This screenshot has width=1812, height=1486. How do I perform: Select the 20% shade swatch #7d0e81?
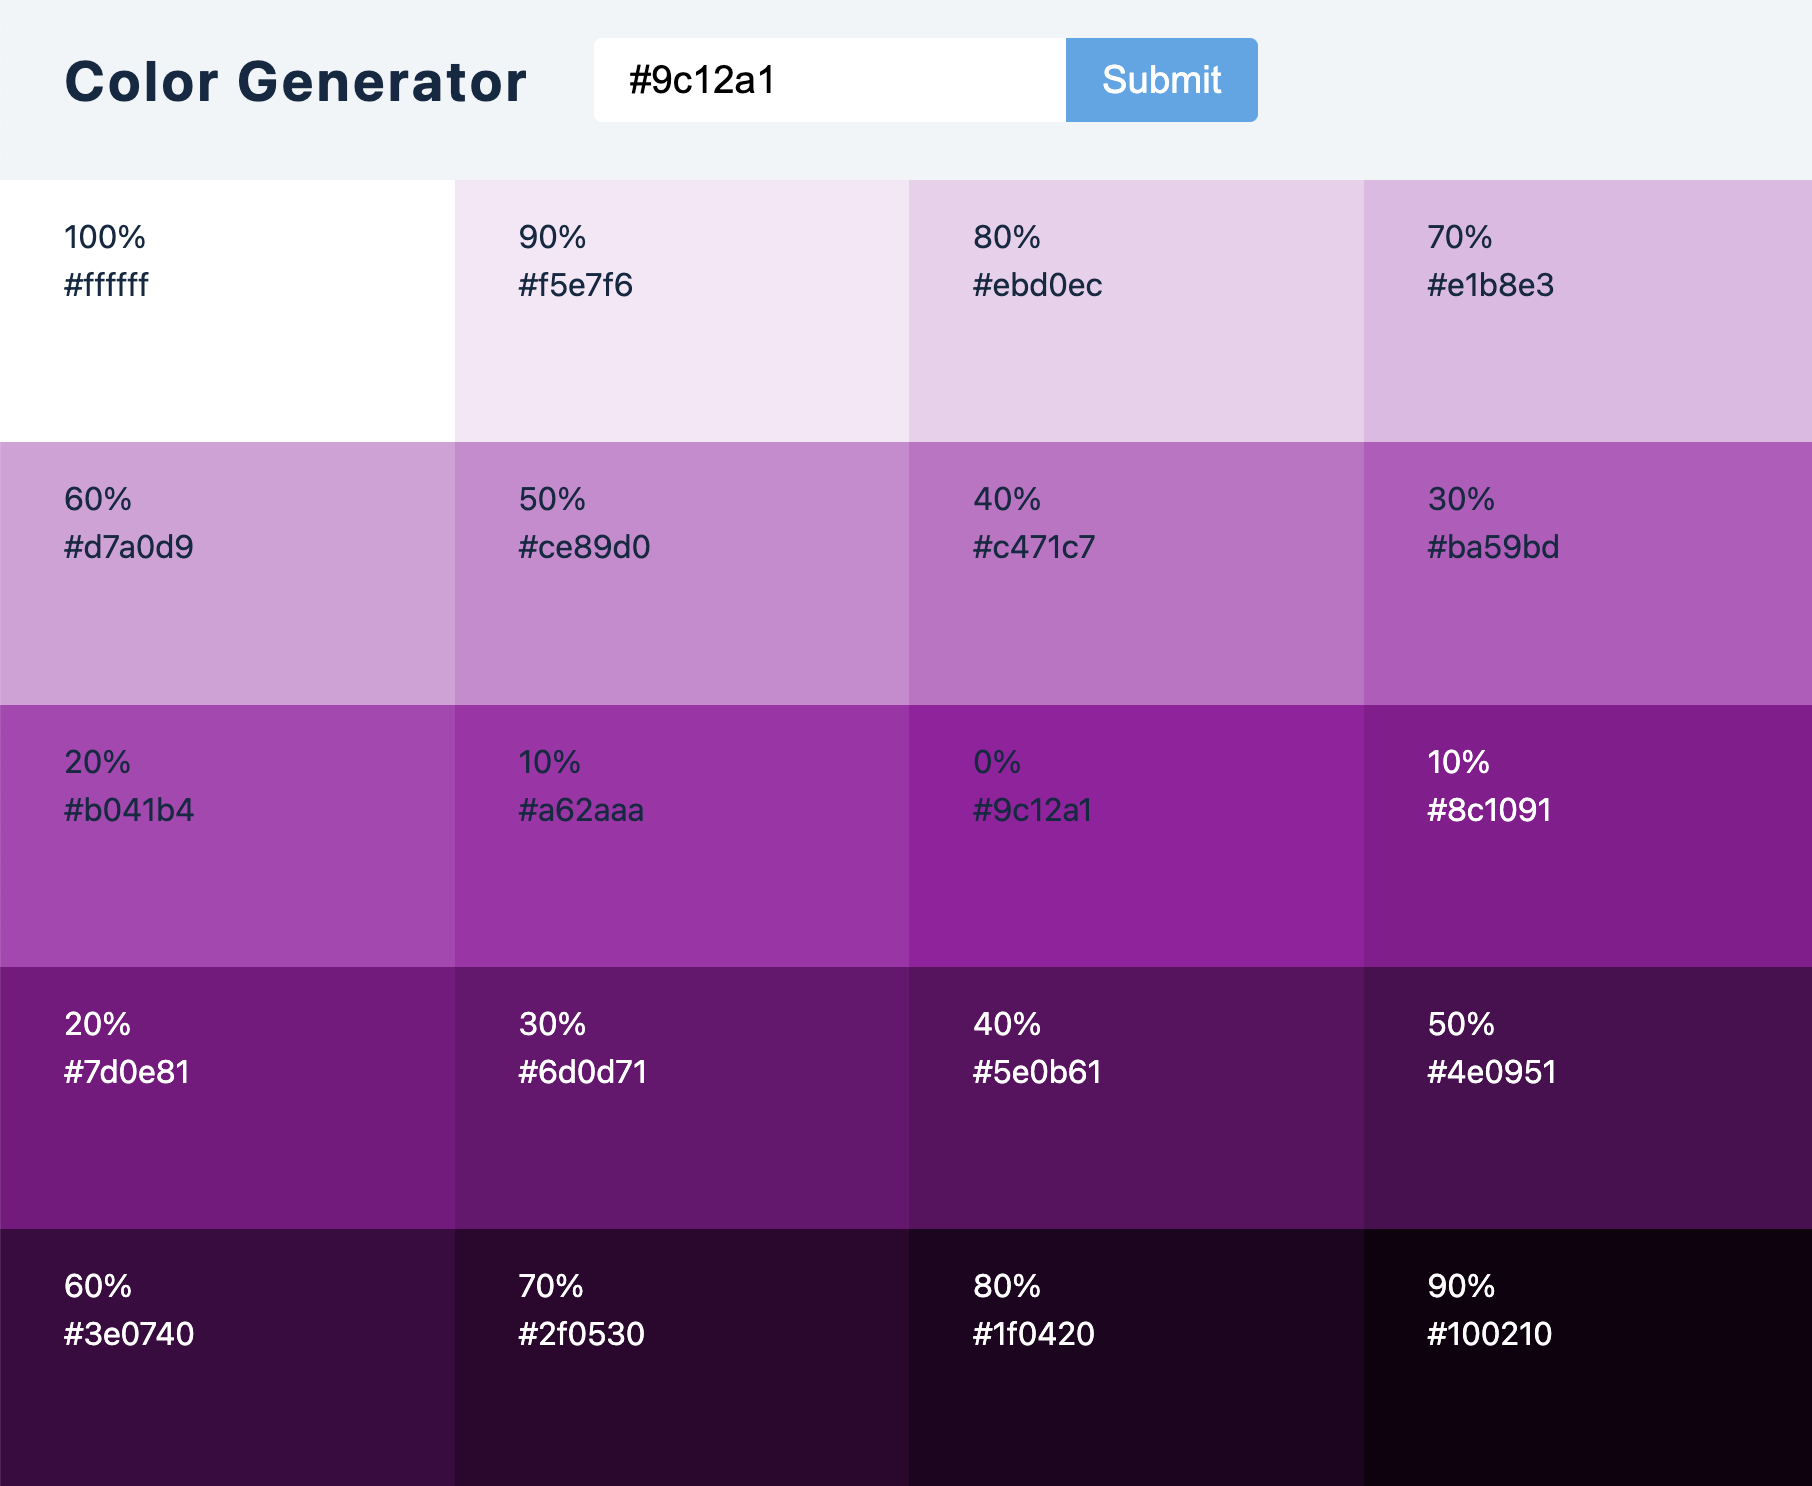click(x=227, y=1098)
